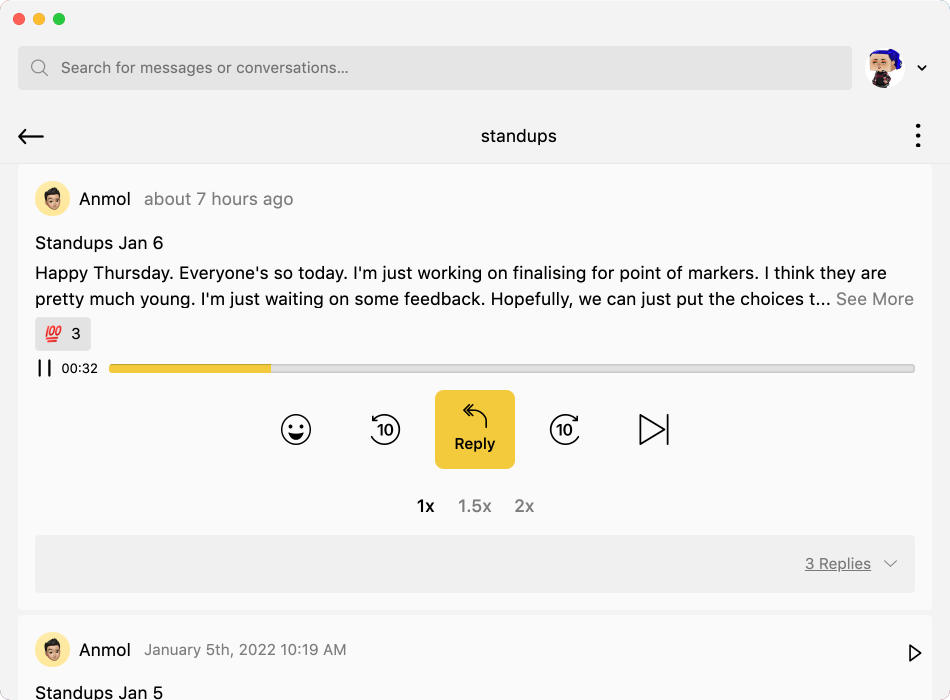Viewport: 950px width, 700px height.
Task: Play the Standups Jan 5 message
Action: 914,653
